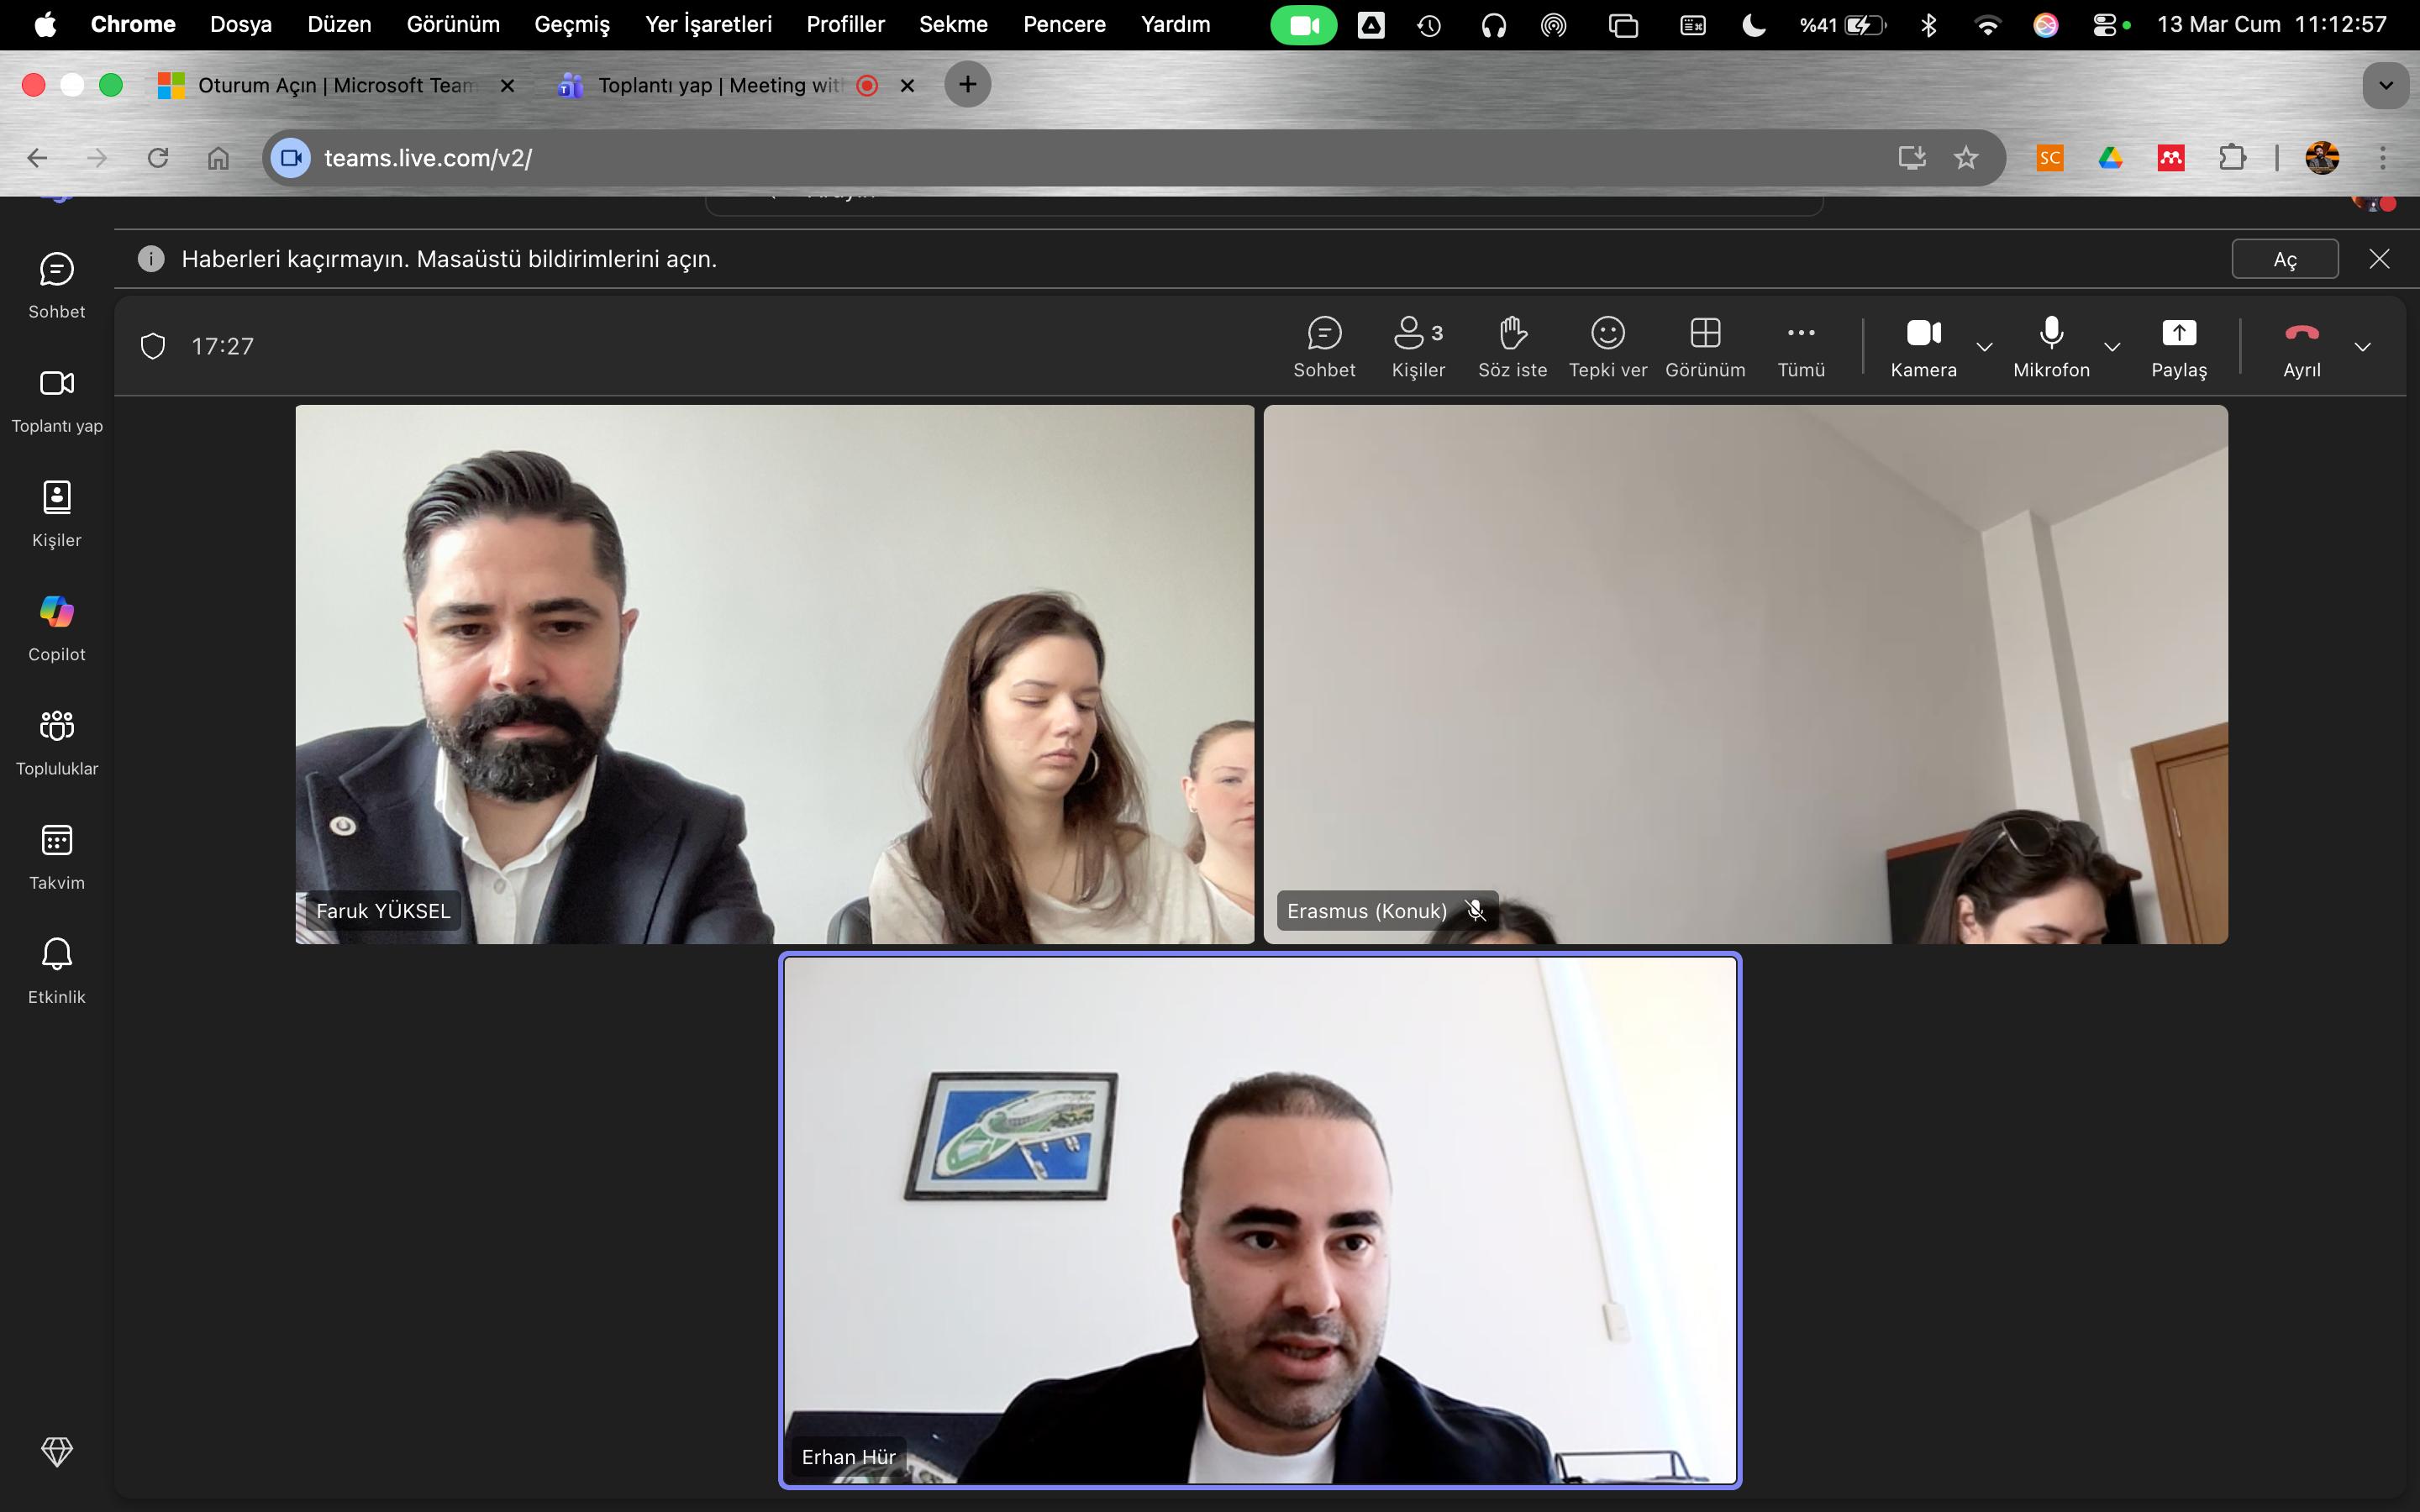Raise hand with Söz iste

pyautogui.click(x=1512, y=346)
